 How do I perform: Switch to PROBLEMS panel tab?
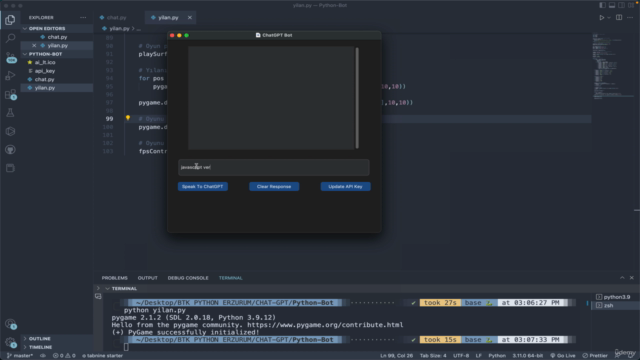115,278
